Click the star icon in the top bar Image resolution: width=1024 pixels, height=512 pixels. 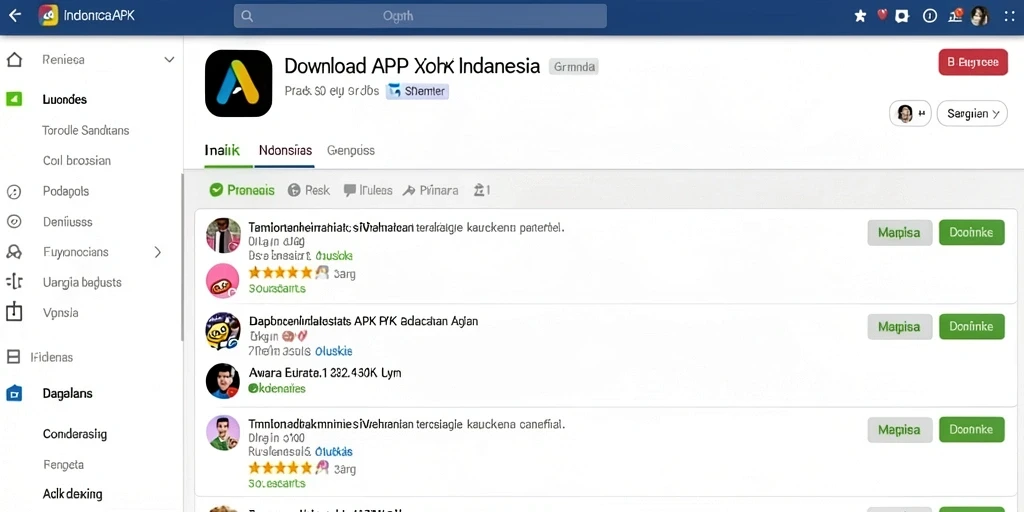860,16
